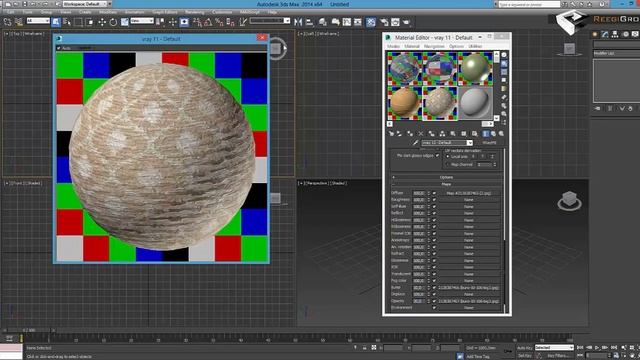The height and width of the screenshot is (360, 640).
Task: Disable the Bump map checkbox
Action: click(434, 288)
